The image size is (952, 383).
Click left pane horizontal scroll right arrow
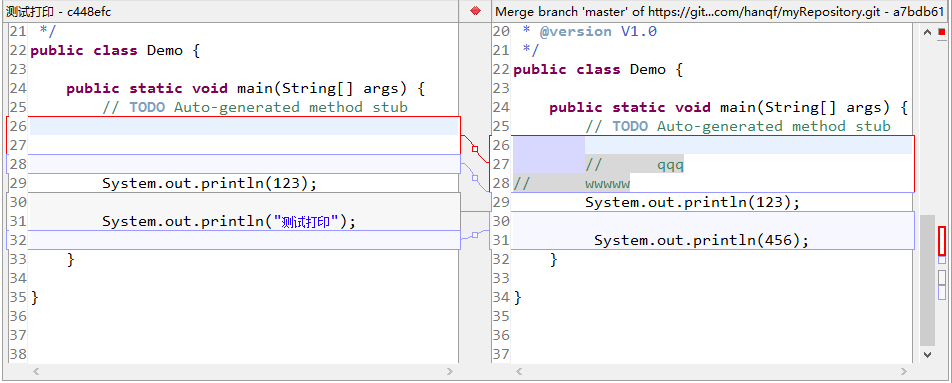(449, 371)
